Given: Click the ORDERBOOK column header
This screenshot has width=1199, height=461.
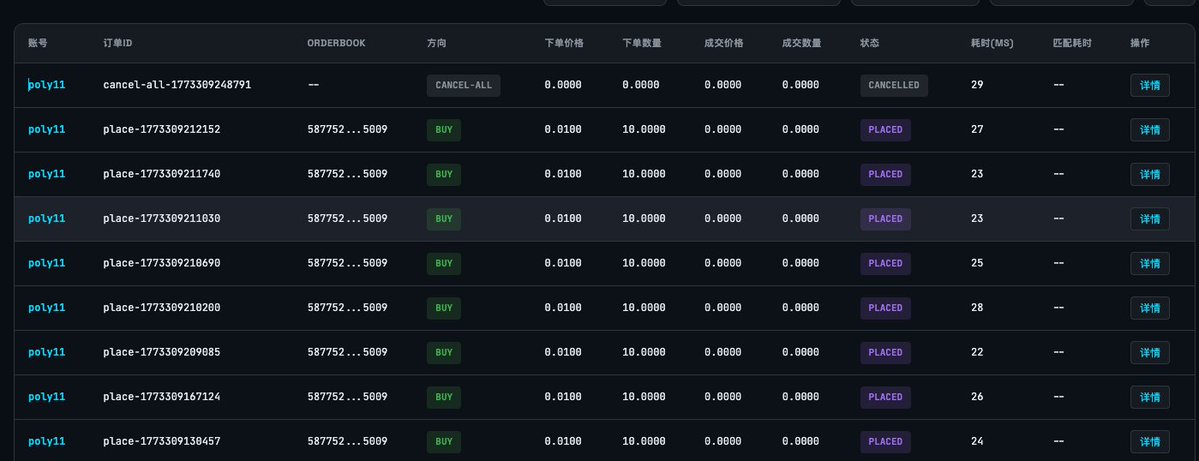Looking at the screenshot, I should [336, 44].
